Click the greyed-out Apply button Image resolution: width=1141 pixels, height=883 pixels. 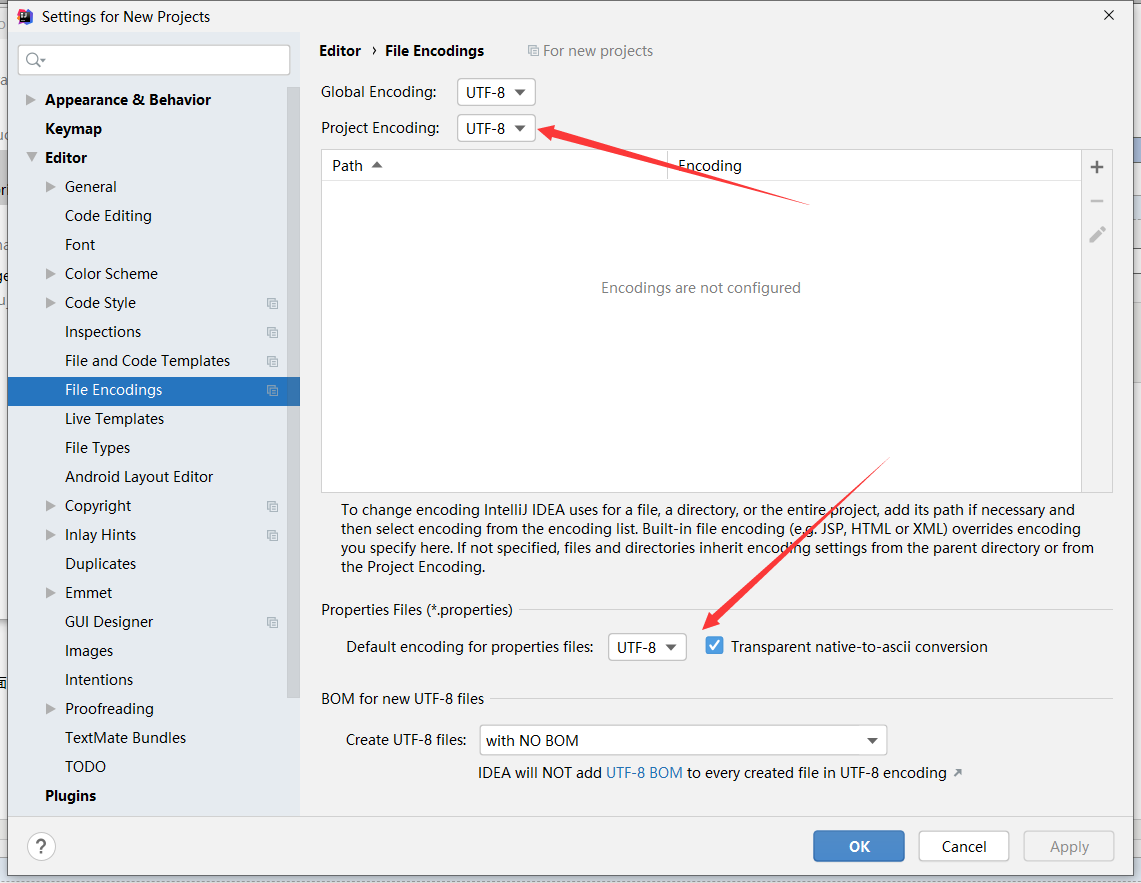point(1069,846)
